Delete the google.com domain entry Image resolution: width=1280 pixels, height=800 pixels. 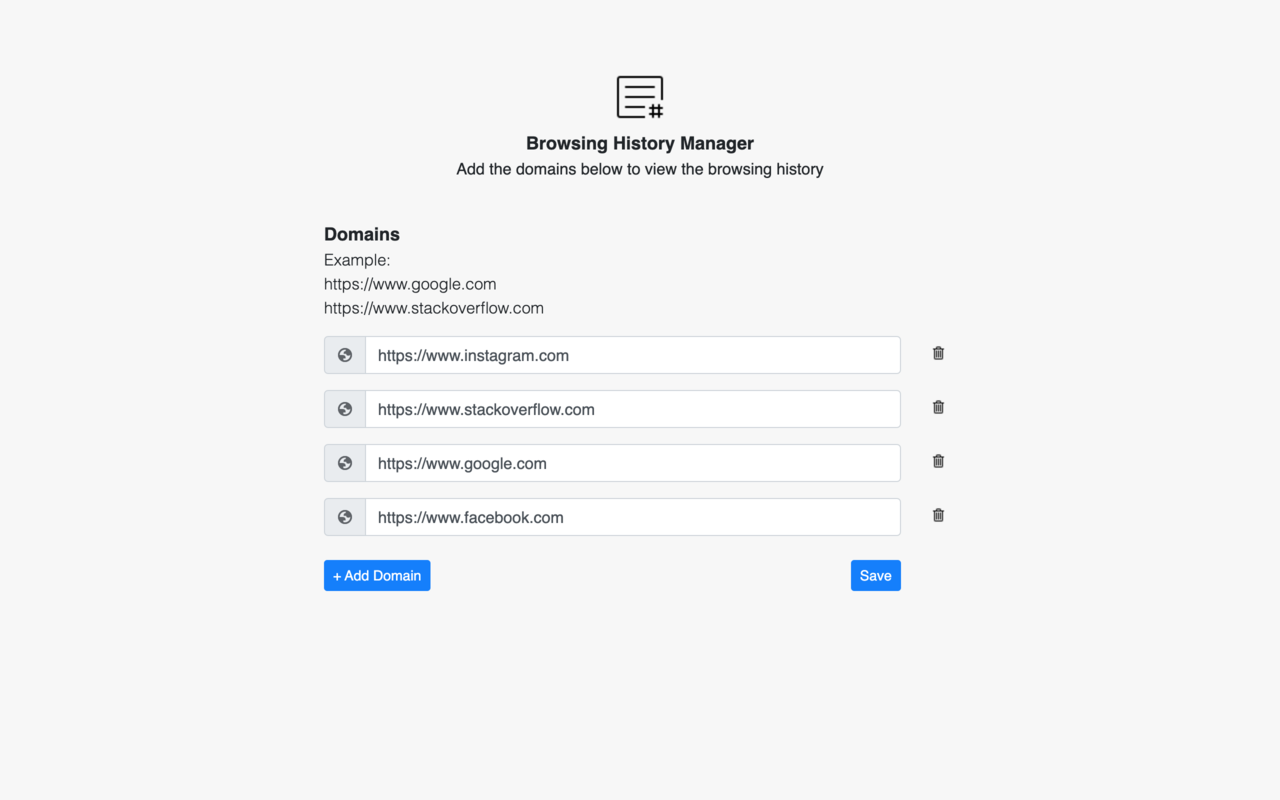(937, 461)
